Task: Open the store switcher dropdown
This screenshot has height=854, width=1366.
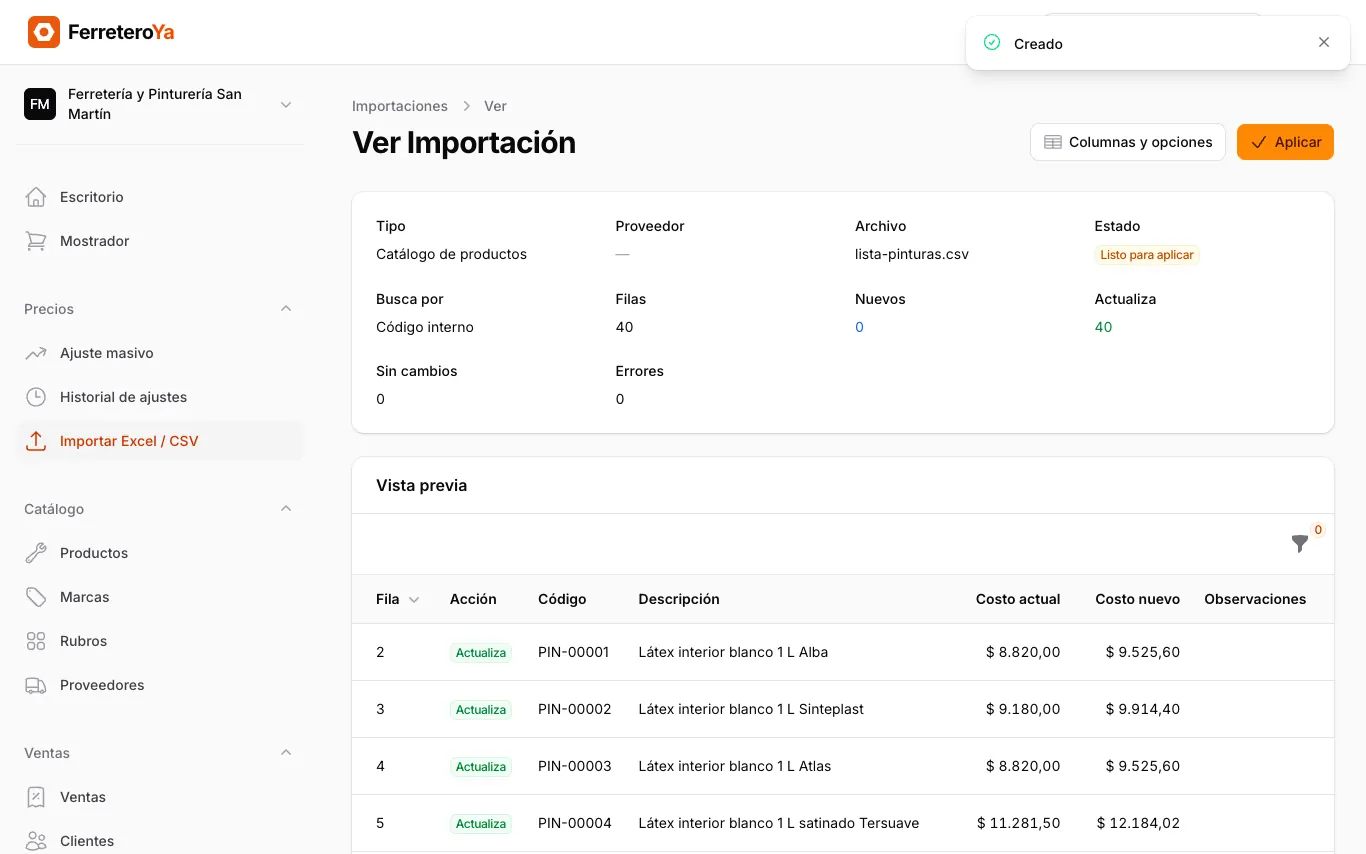Action: point(286,104)
